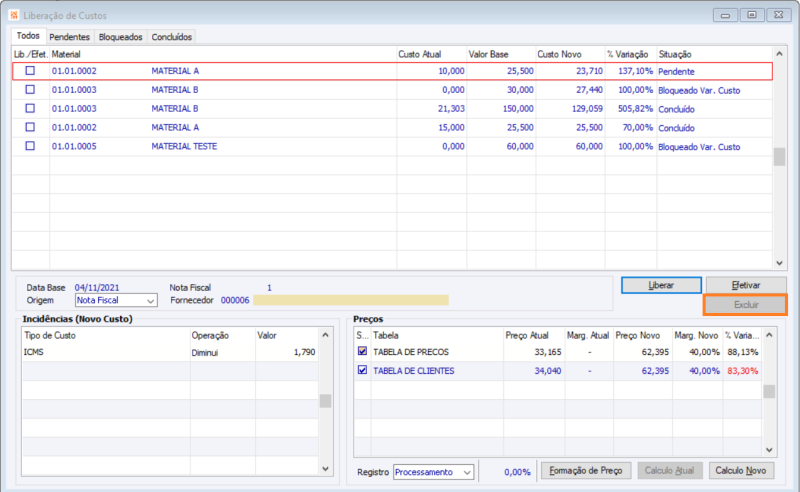Click the Calculo Novo button
This screenshot has width=800, height=492.
[x=741, y=471]
